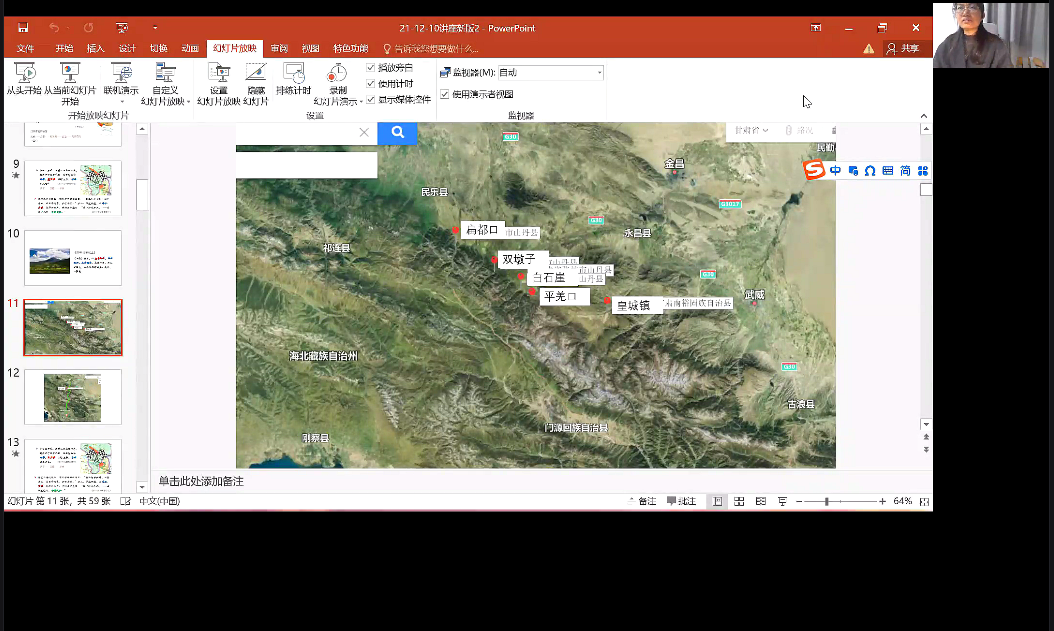
Task: Click the Share (共享) button
Action: point(903,48)
